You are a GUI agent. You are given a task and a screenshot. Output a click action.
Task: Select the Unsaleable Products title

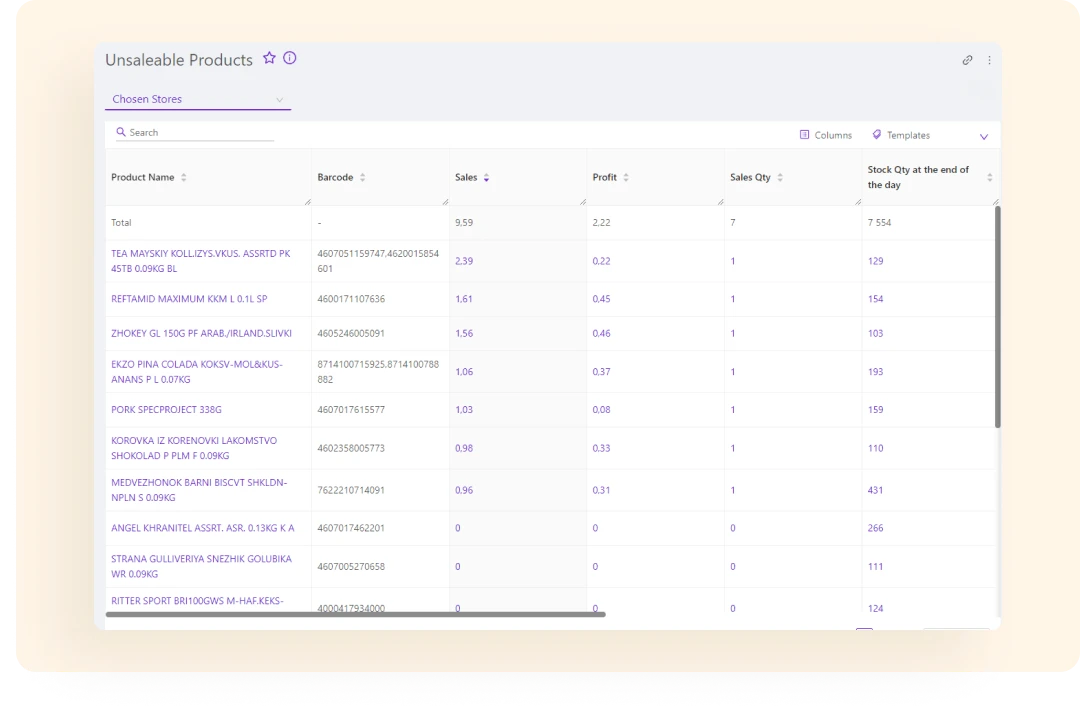(x=178, y=60)
